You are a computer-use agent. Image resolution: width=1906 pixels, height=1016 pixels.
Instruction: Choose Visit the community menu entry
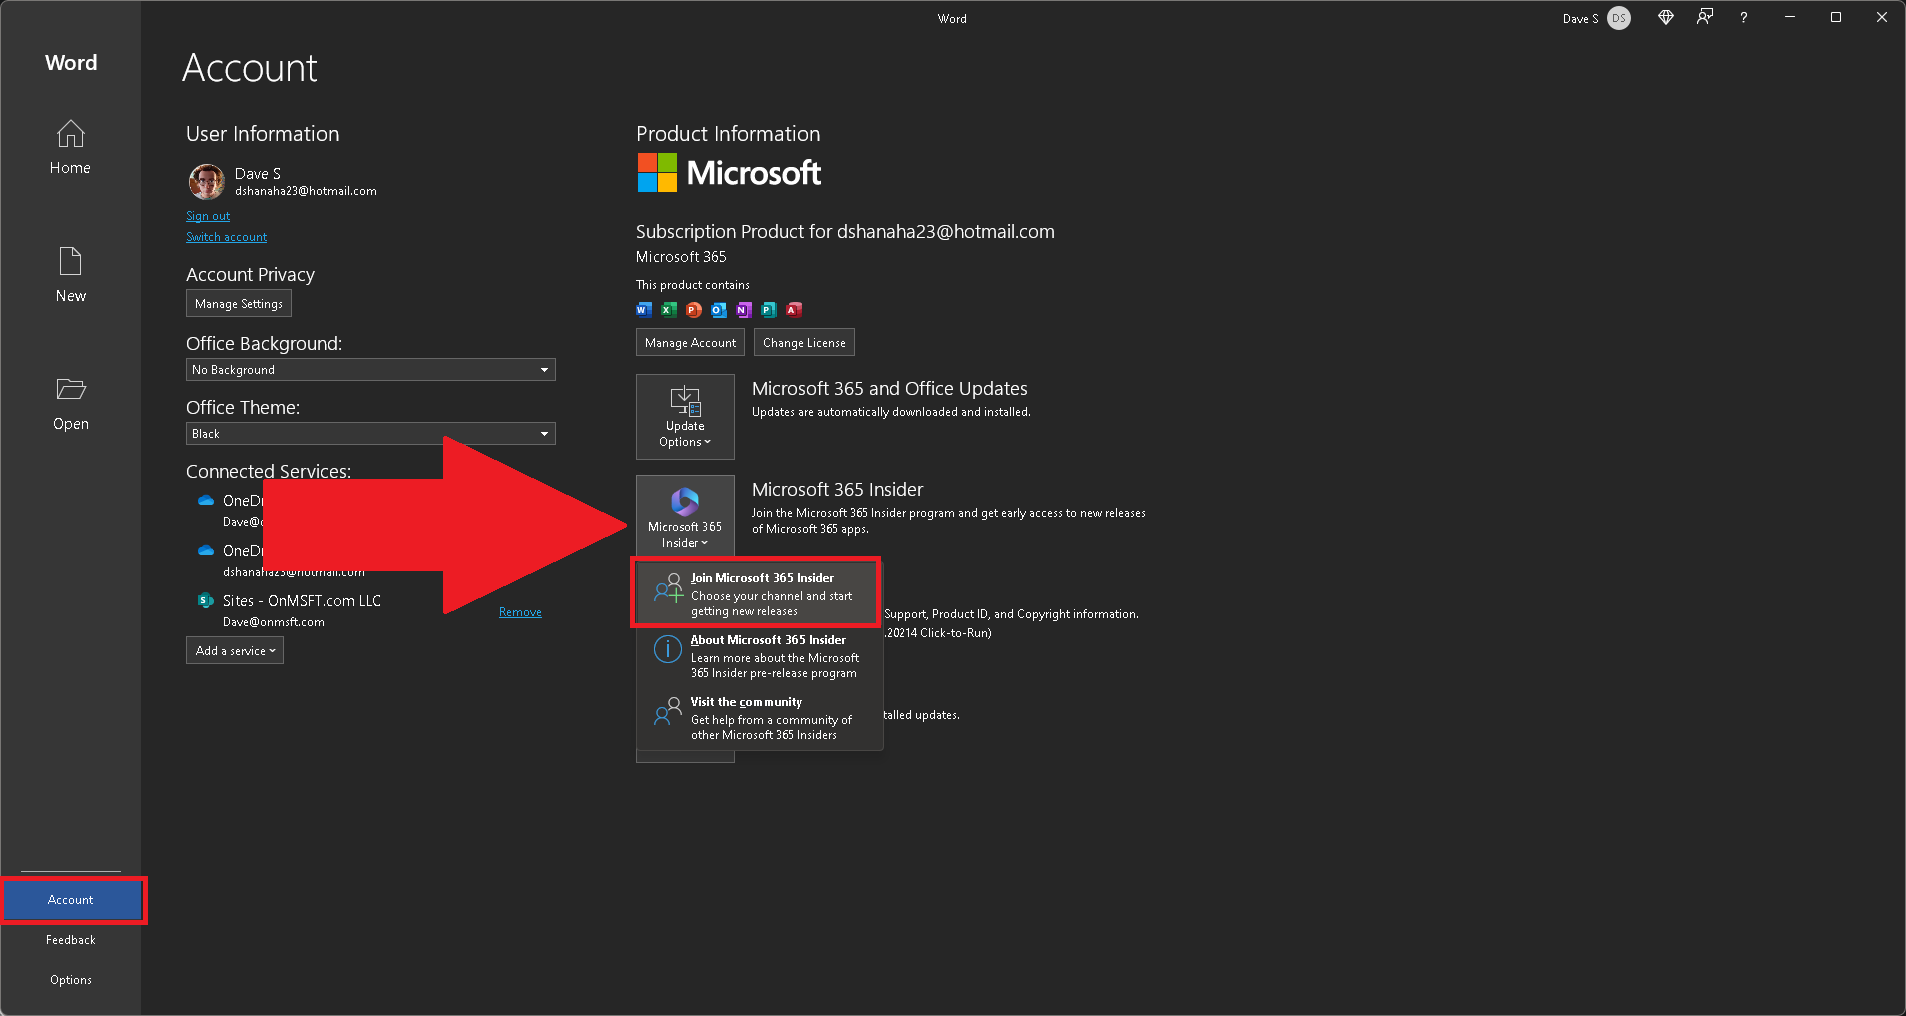759,718
